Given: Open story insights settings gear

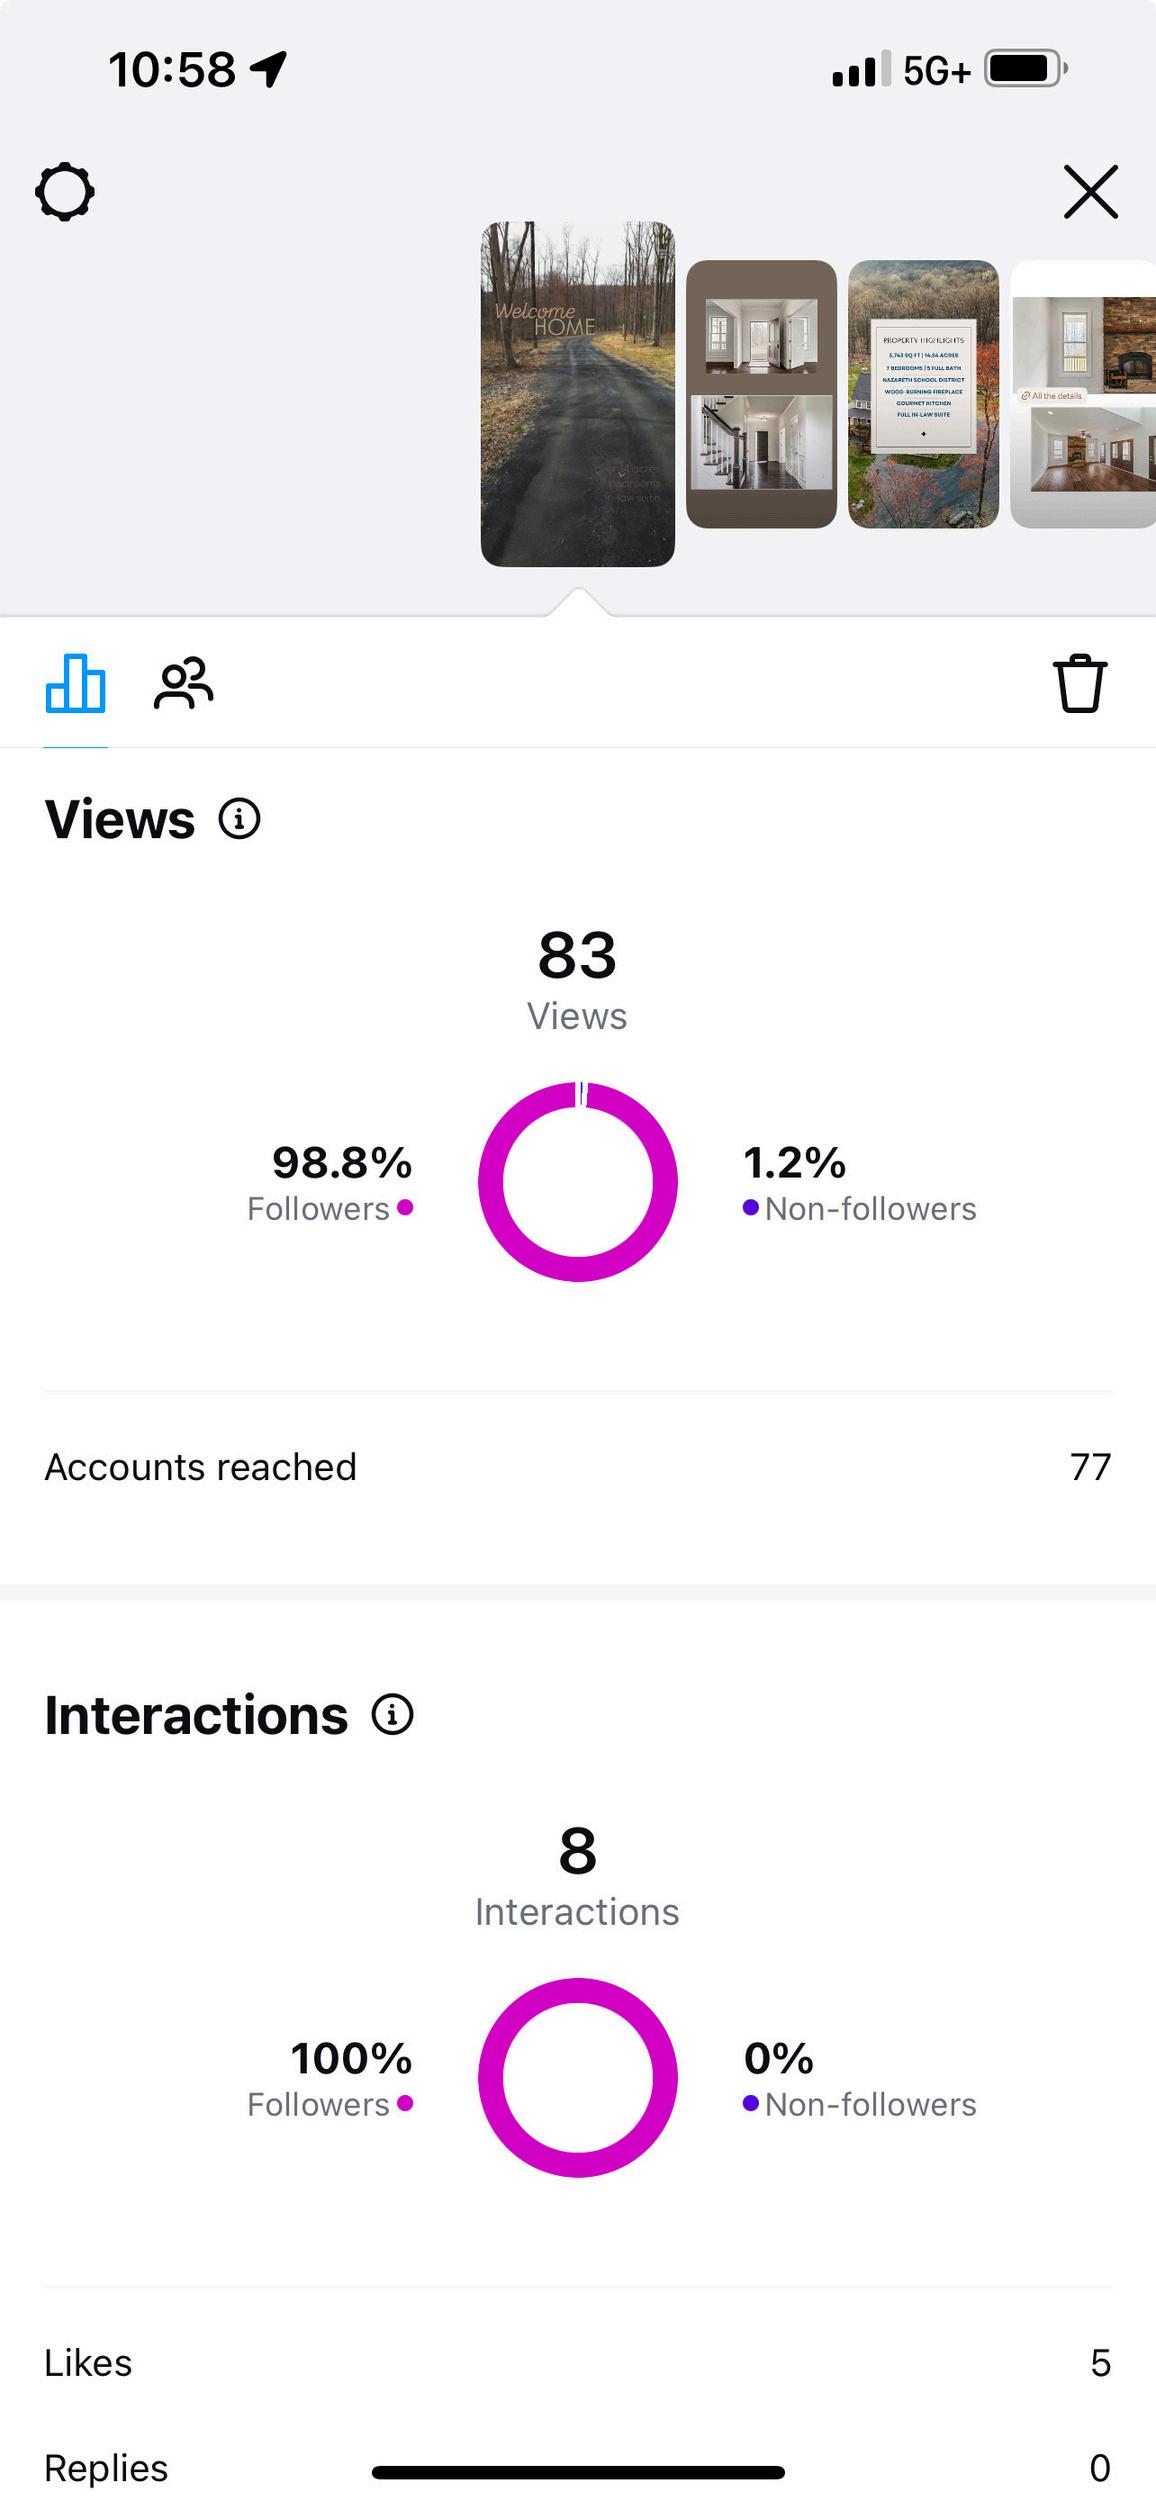Looking at the screenshot, I should 65,191.
